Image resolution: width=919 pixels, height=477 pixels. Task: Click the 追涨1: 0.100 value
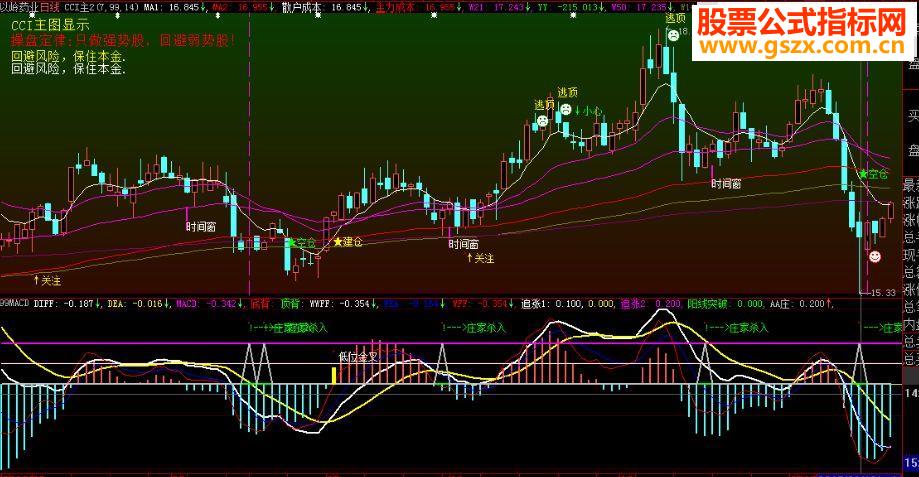pos(552,304)
